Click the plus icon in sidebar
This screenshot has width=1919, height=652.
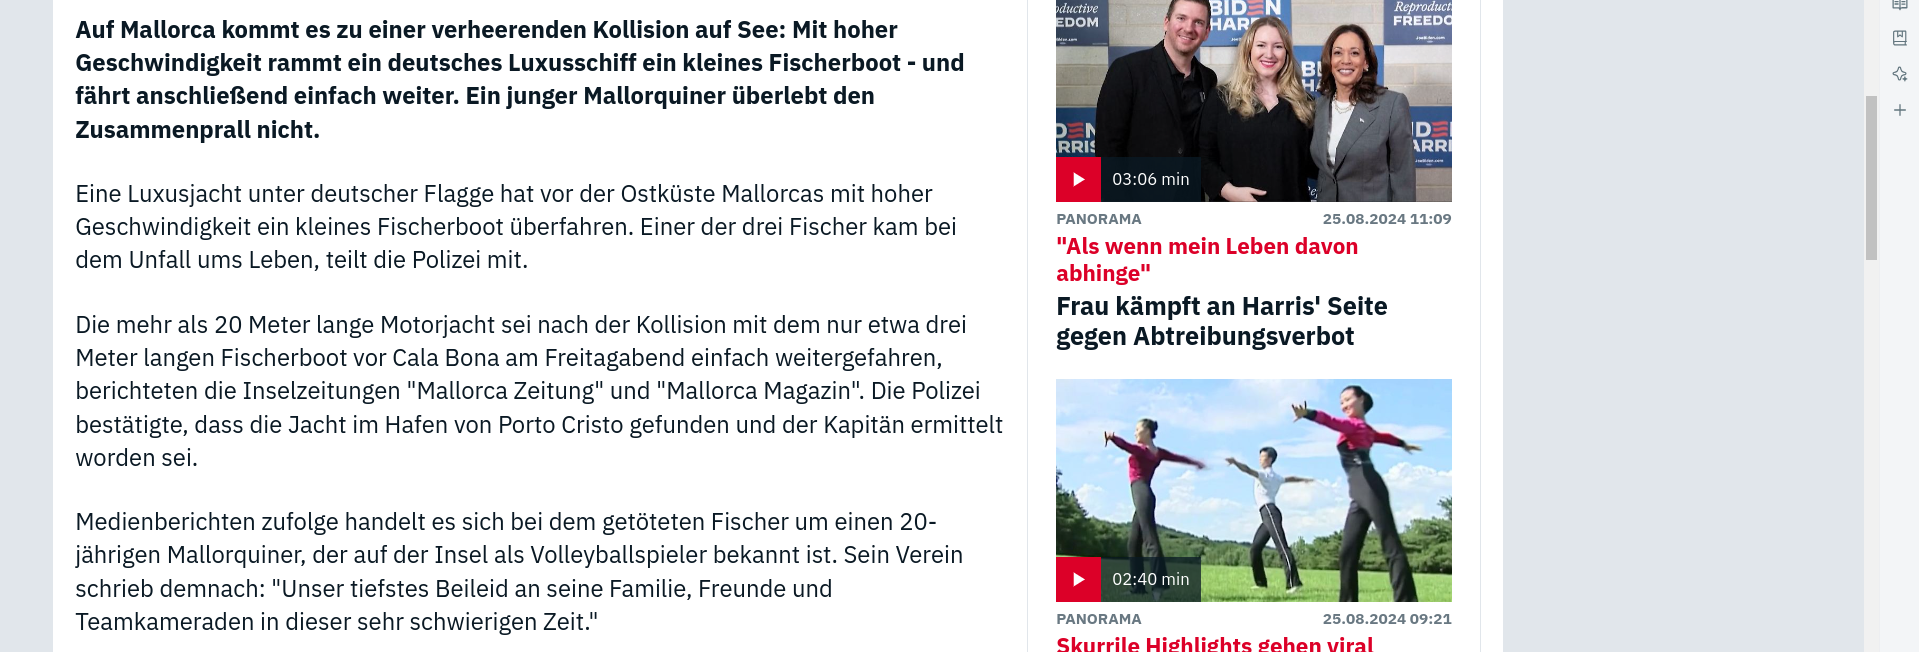click(x=1900, y=110)
